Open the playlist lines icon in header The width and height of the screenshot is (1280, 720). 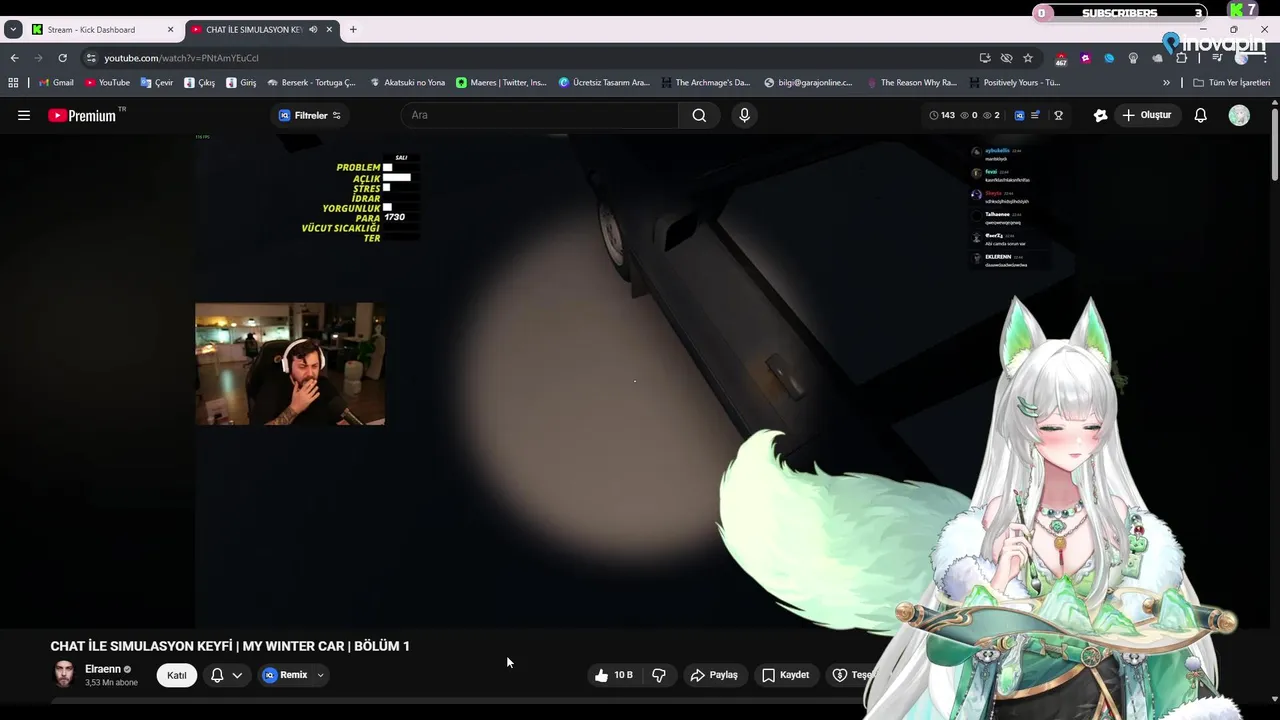[x=1035, y=115]
